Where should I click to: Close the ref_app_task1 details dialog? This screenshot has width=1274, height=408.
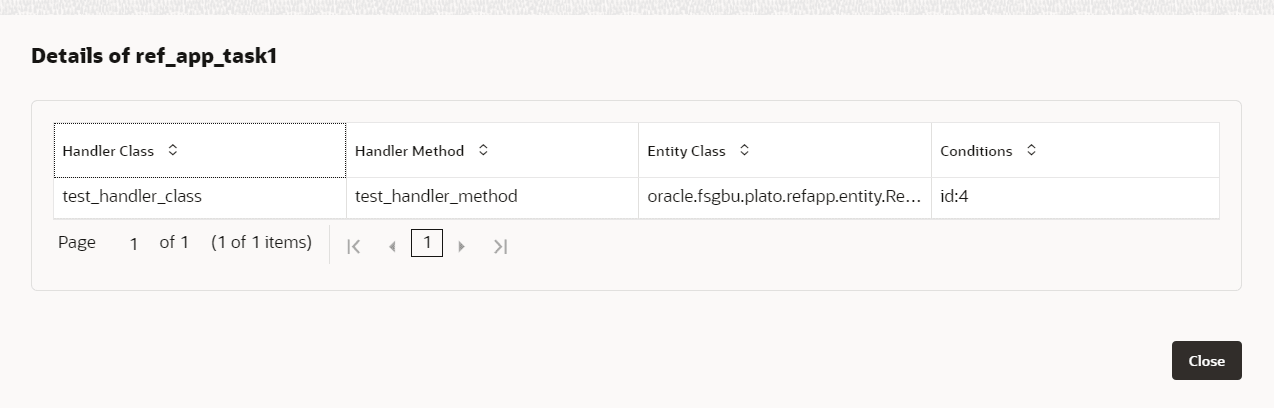[1206, 361]
